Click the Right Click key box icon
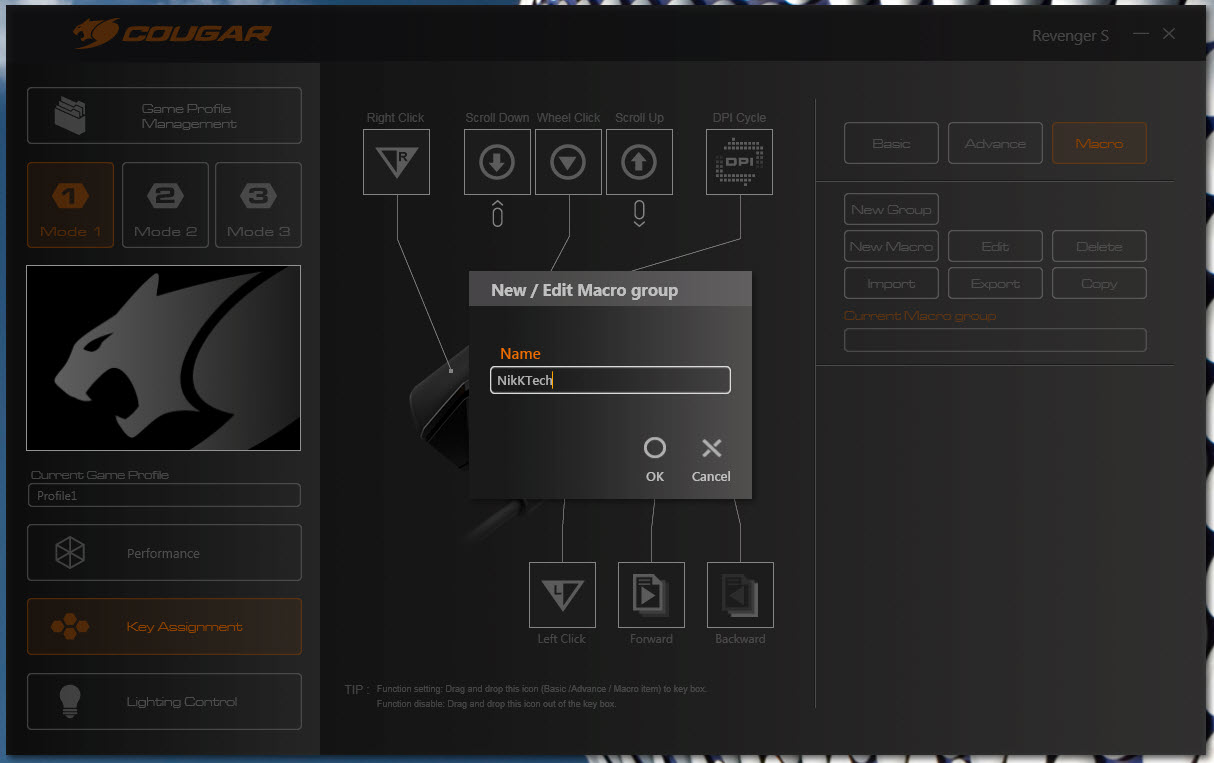Viewport: 1214px width, 763px height. (x=396, y=162)
